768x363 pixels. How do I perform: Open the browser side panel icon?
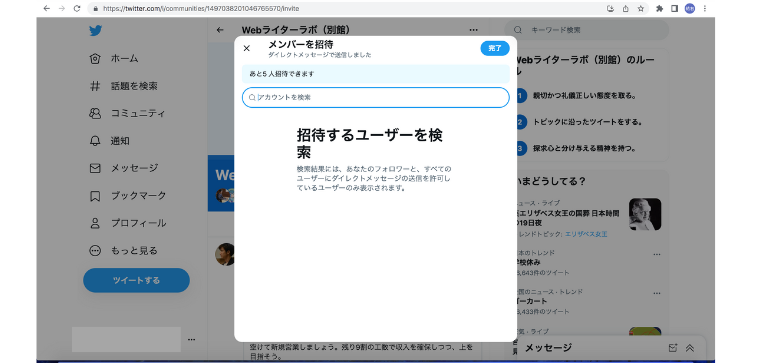(x=674, y=8)
